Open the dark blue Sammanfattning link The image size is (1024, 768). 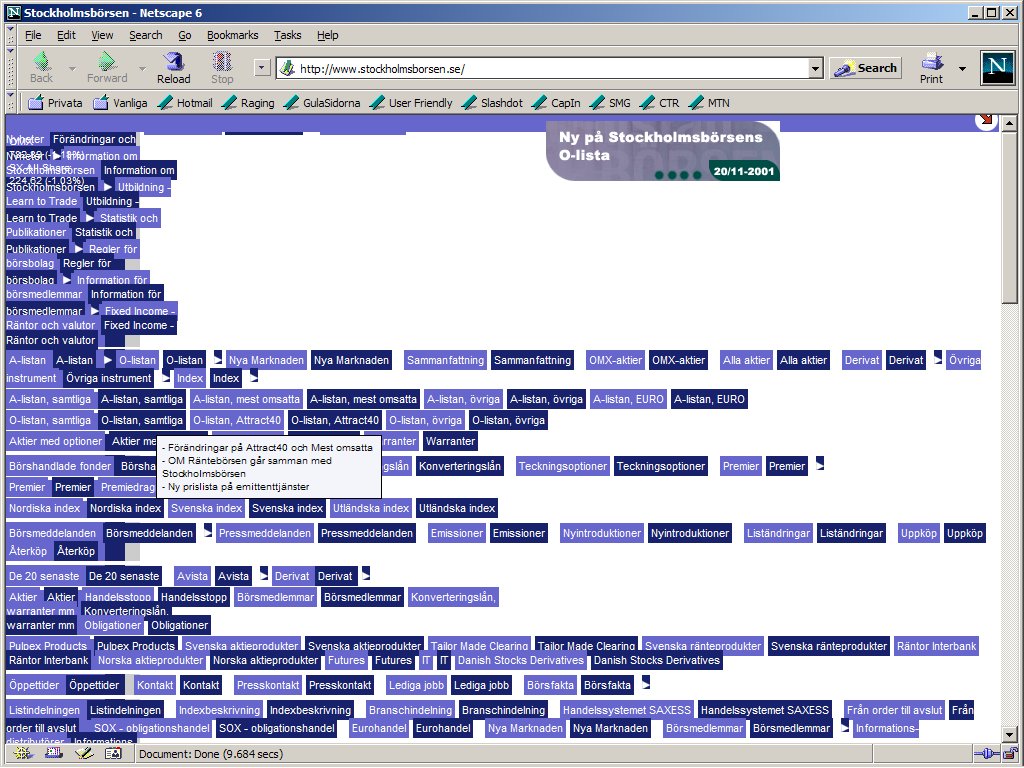click(532, 360)
